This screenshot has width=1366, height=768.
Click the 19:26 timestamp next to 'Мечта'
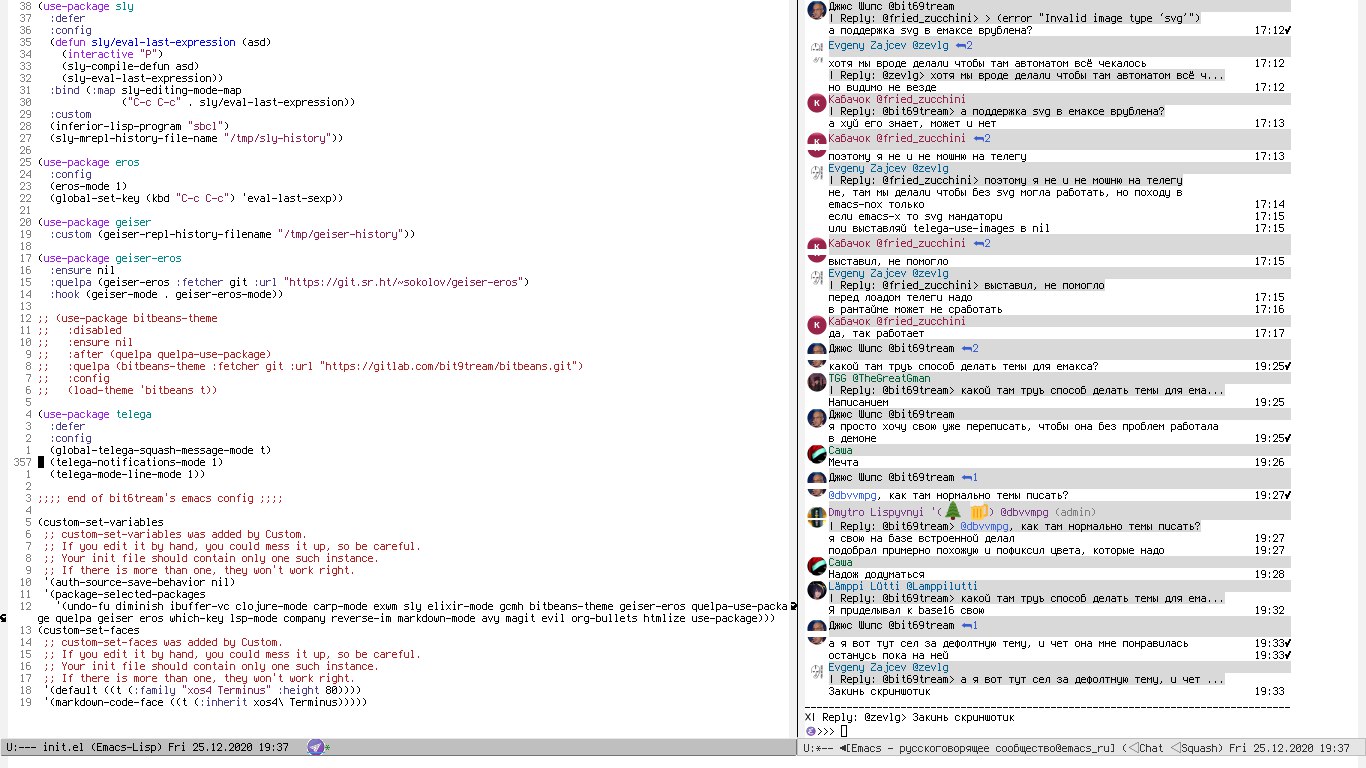1270,462
